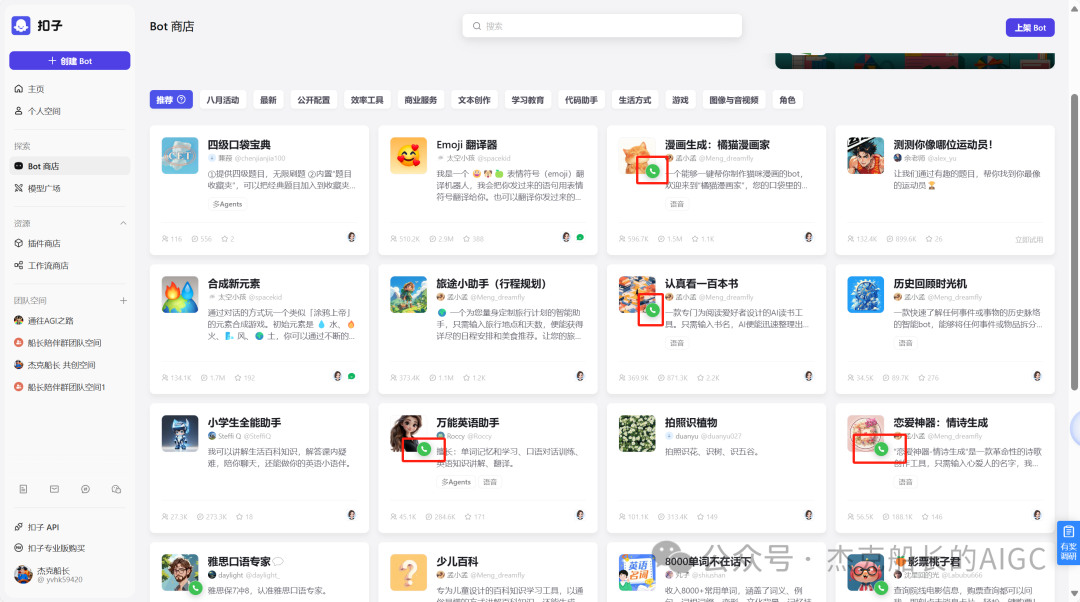Viewport: 1080px width, 602px height.
Task: Open the 拍照识植物 bot icon
Action: pyautogui.click(x=637, y=433)
